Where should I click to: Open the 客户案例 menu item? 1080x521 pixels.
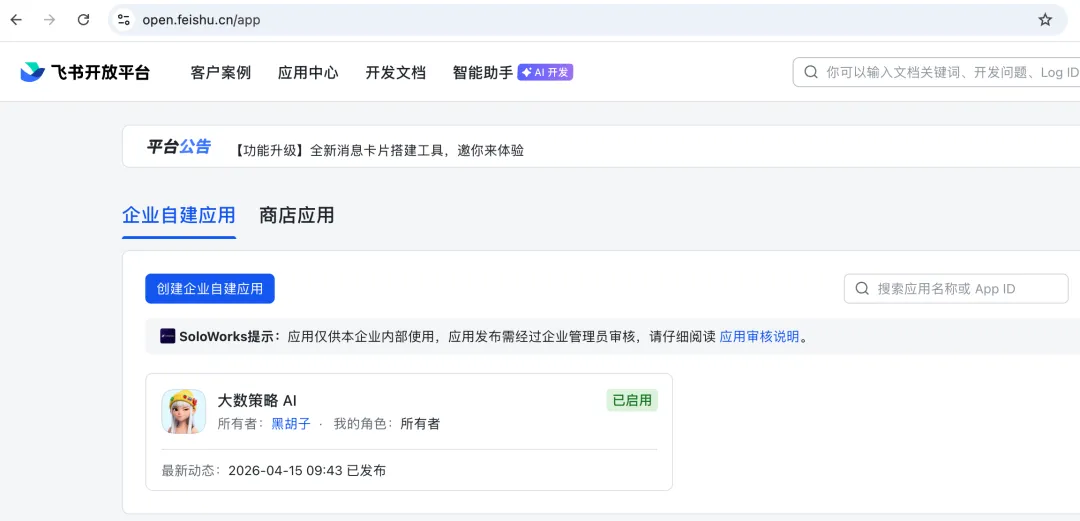coord(221,72)
